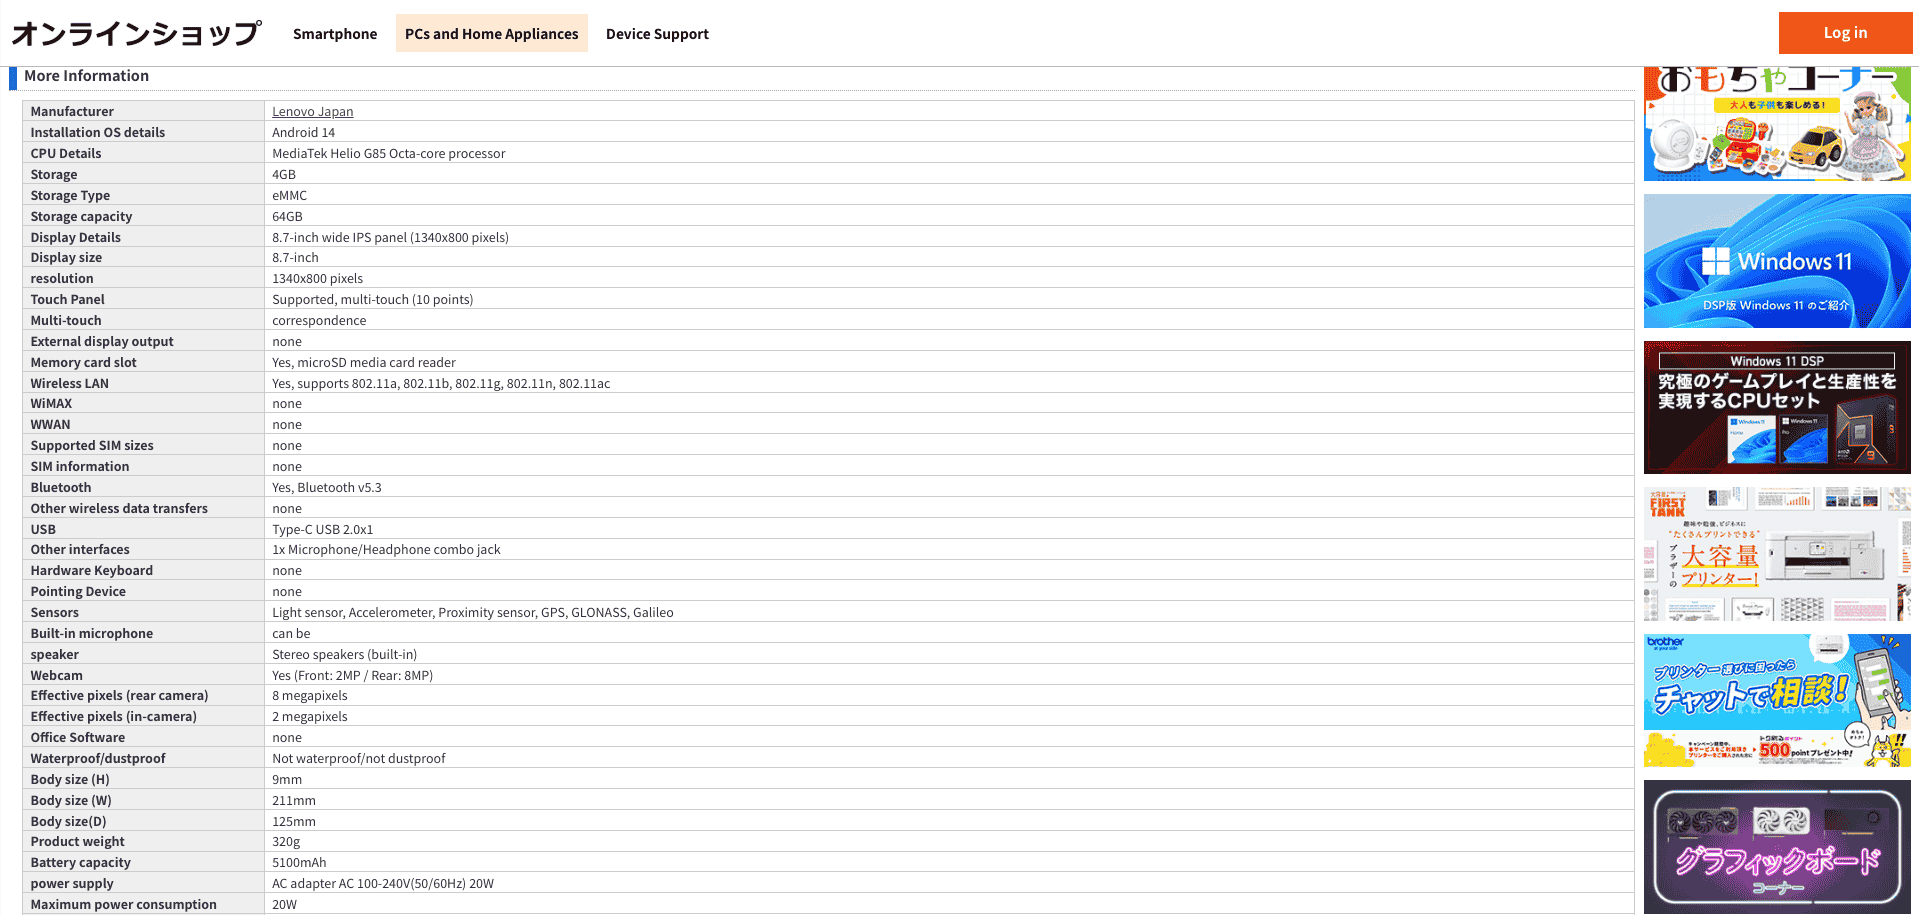
Task: Click the Windows logo in blue banner
Action: [x=1715, y=261]
